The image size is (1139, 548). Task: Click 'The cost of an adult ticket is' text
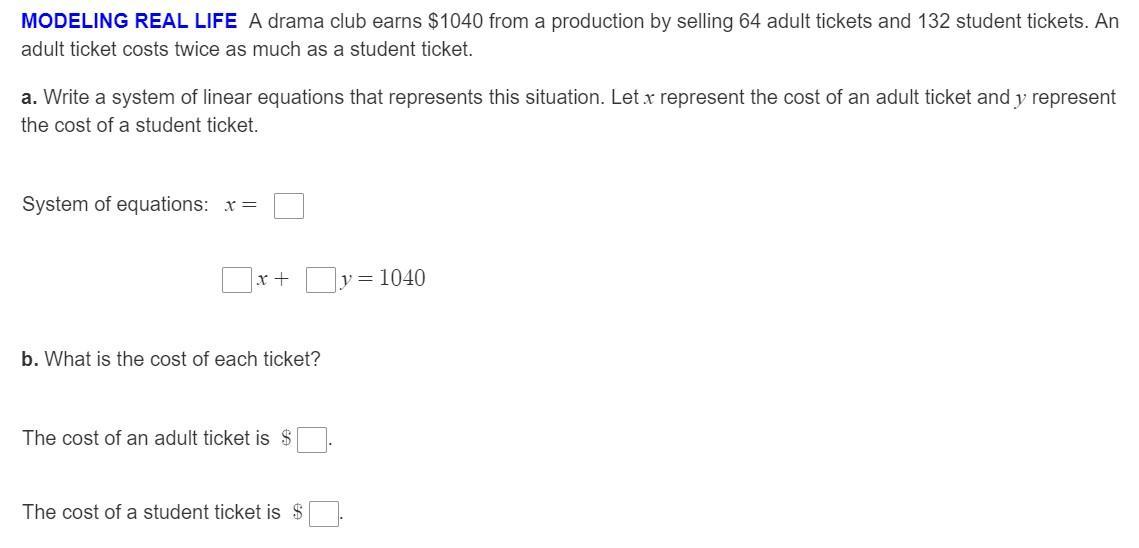145,439
